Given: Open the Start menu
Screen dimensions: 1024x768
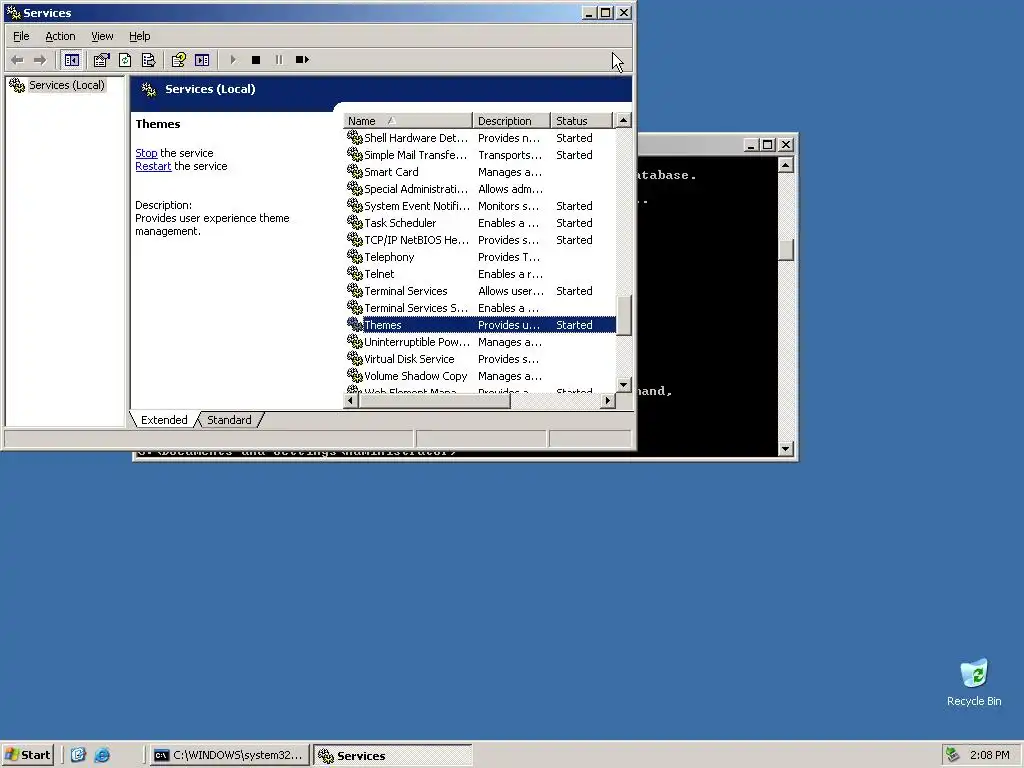Looking at the screenshot, I should click(x=27, y=755).
